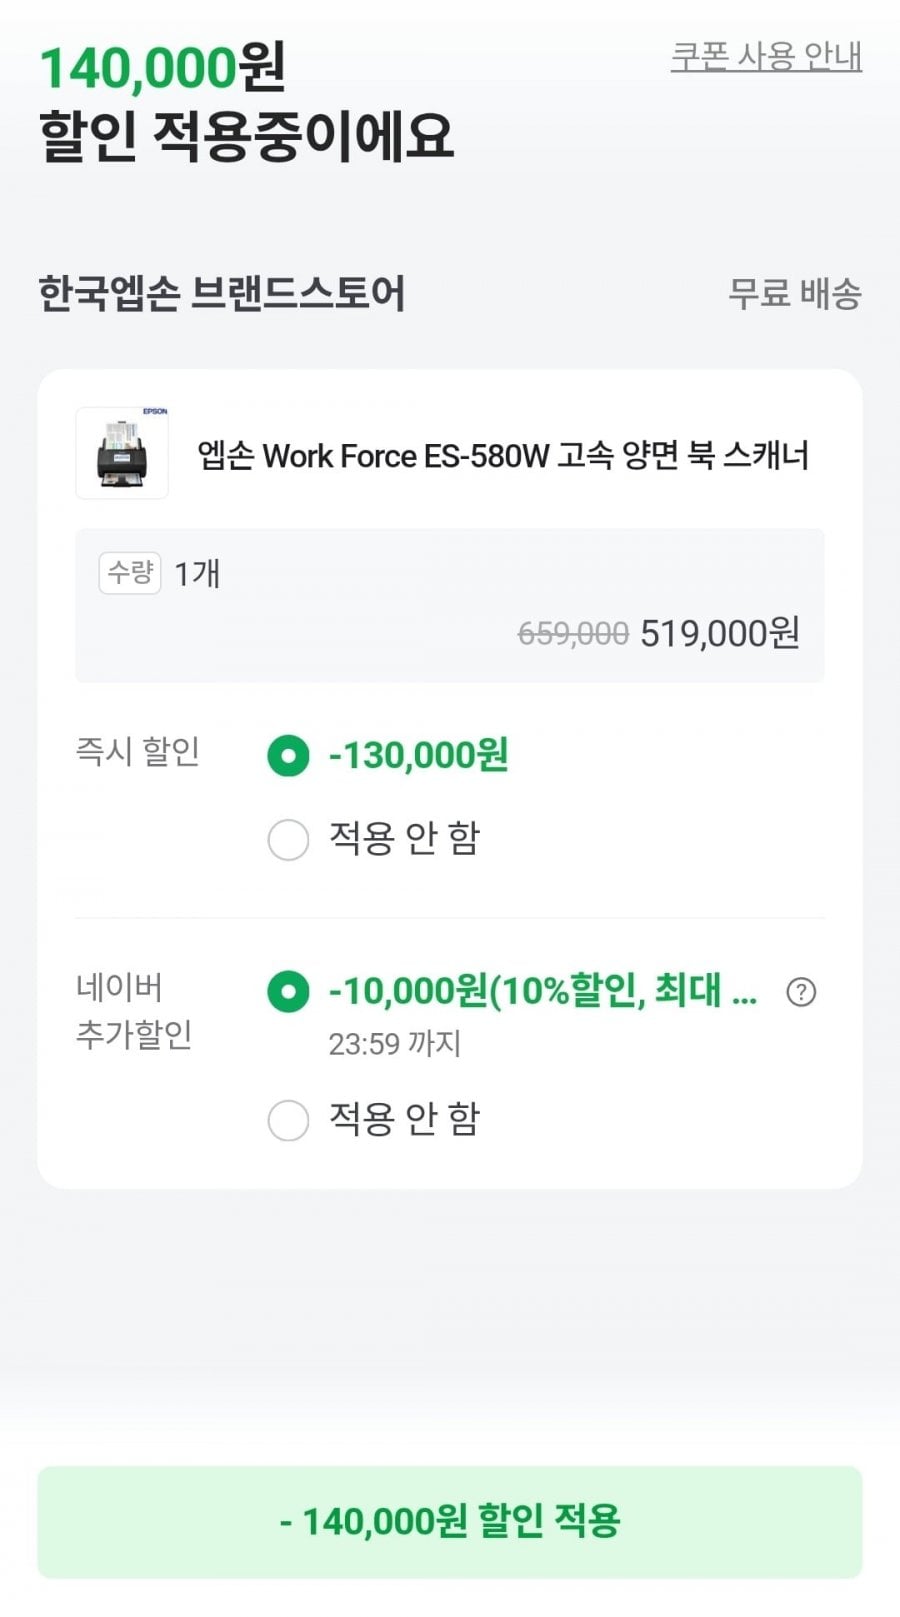Select 적용 안 함 radio under 즉시 할인

tap(288, 839)
